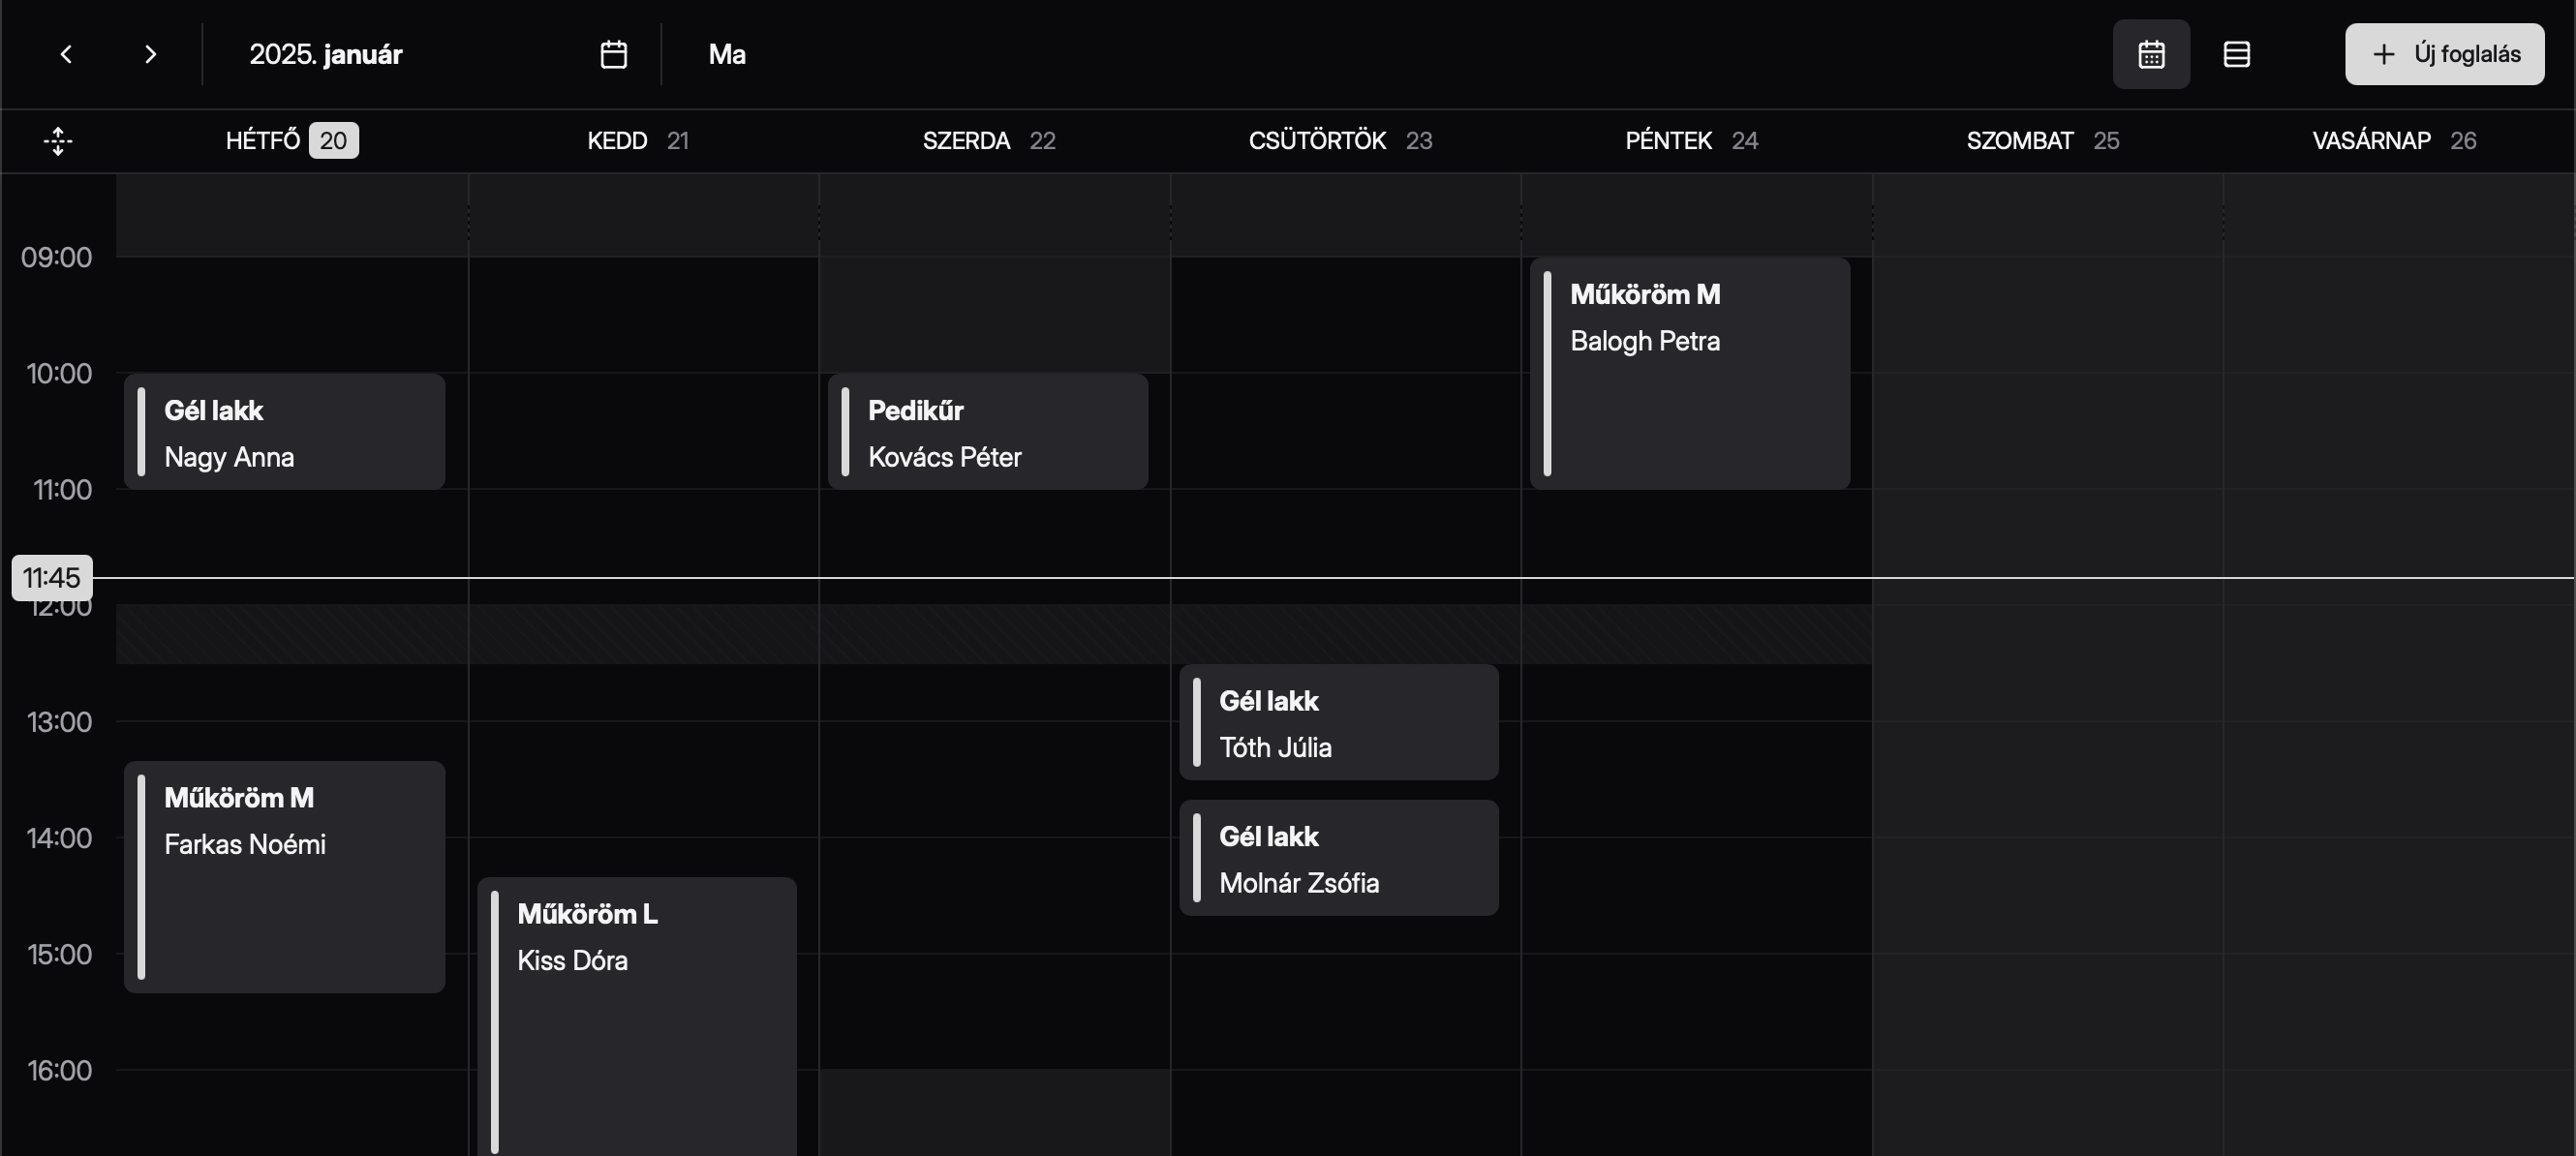
Task: Open Gél lakk booking for Molnár Zsófia
Action: point(1339,858)
